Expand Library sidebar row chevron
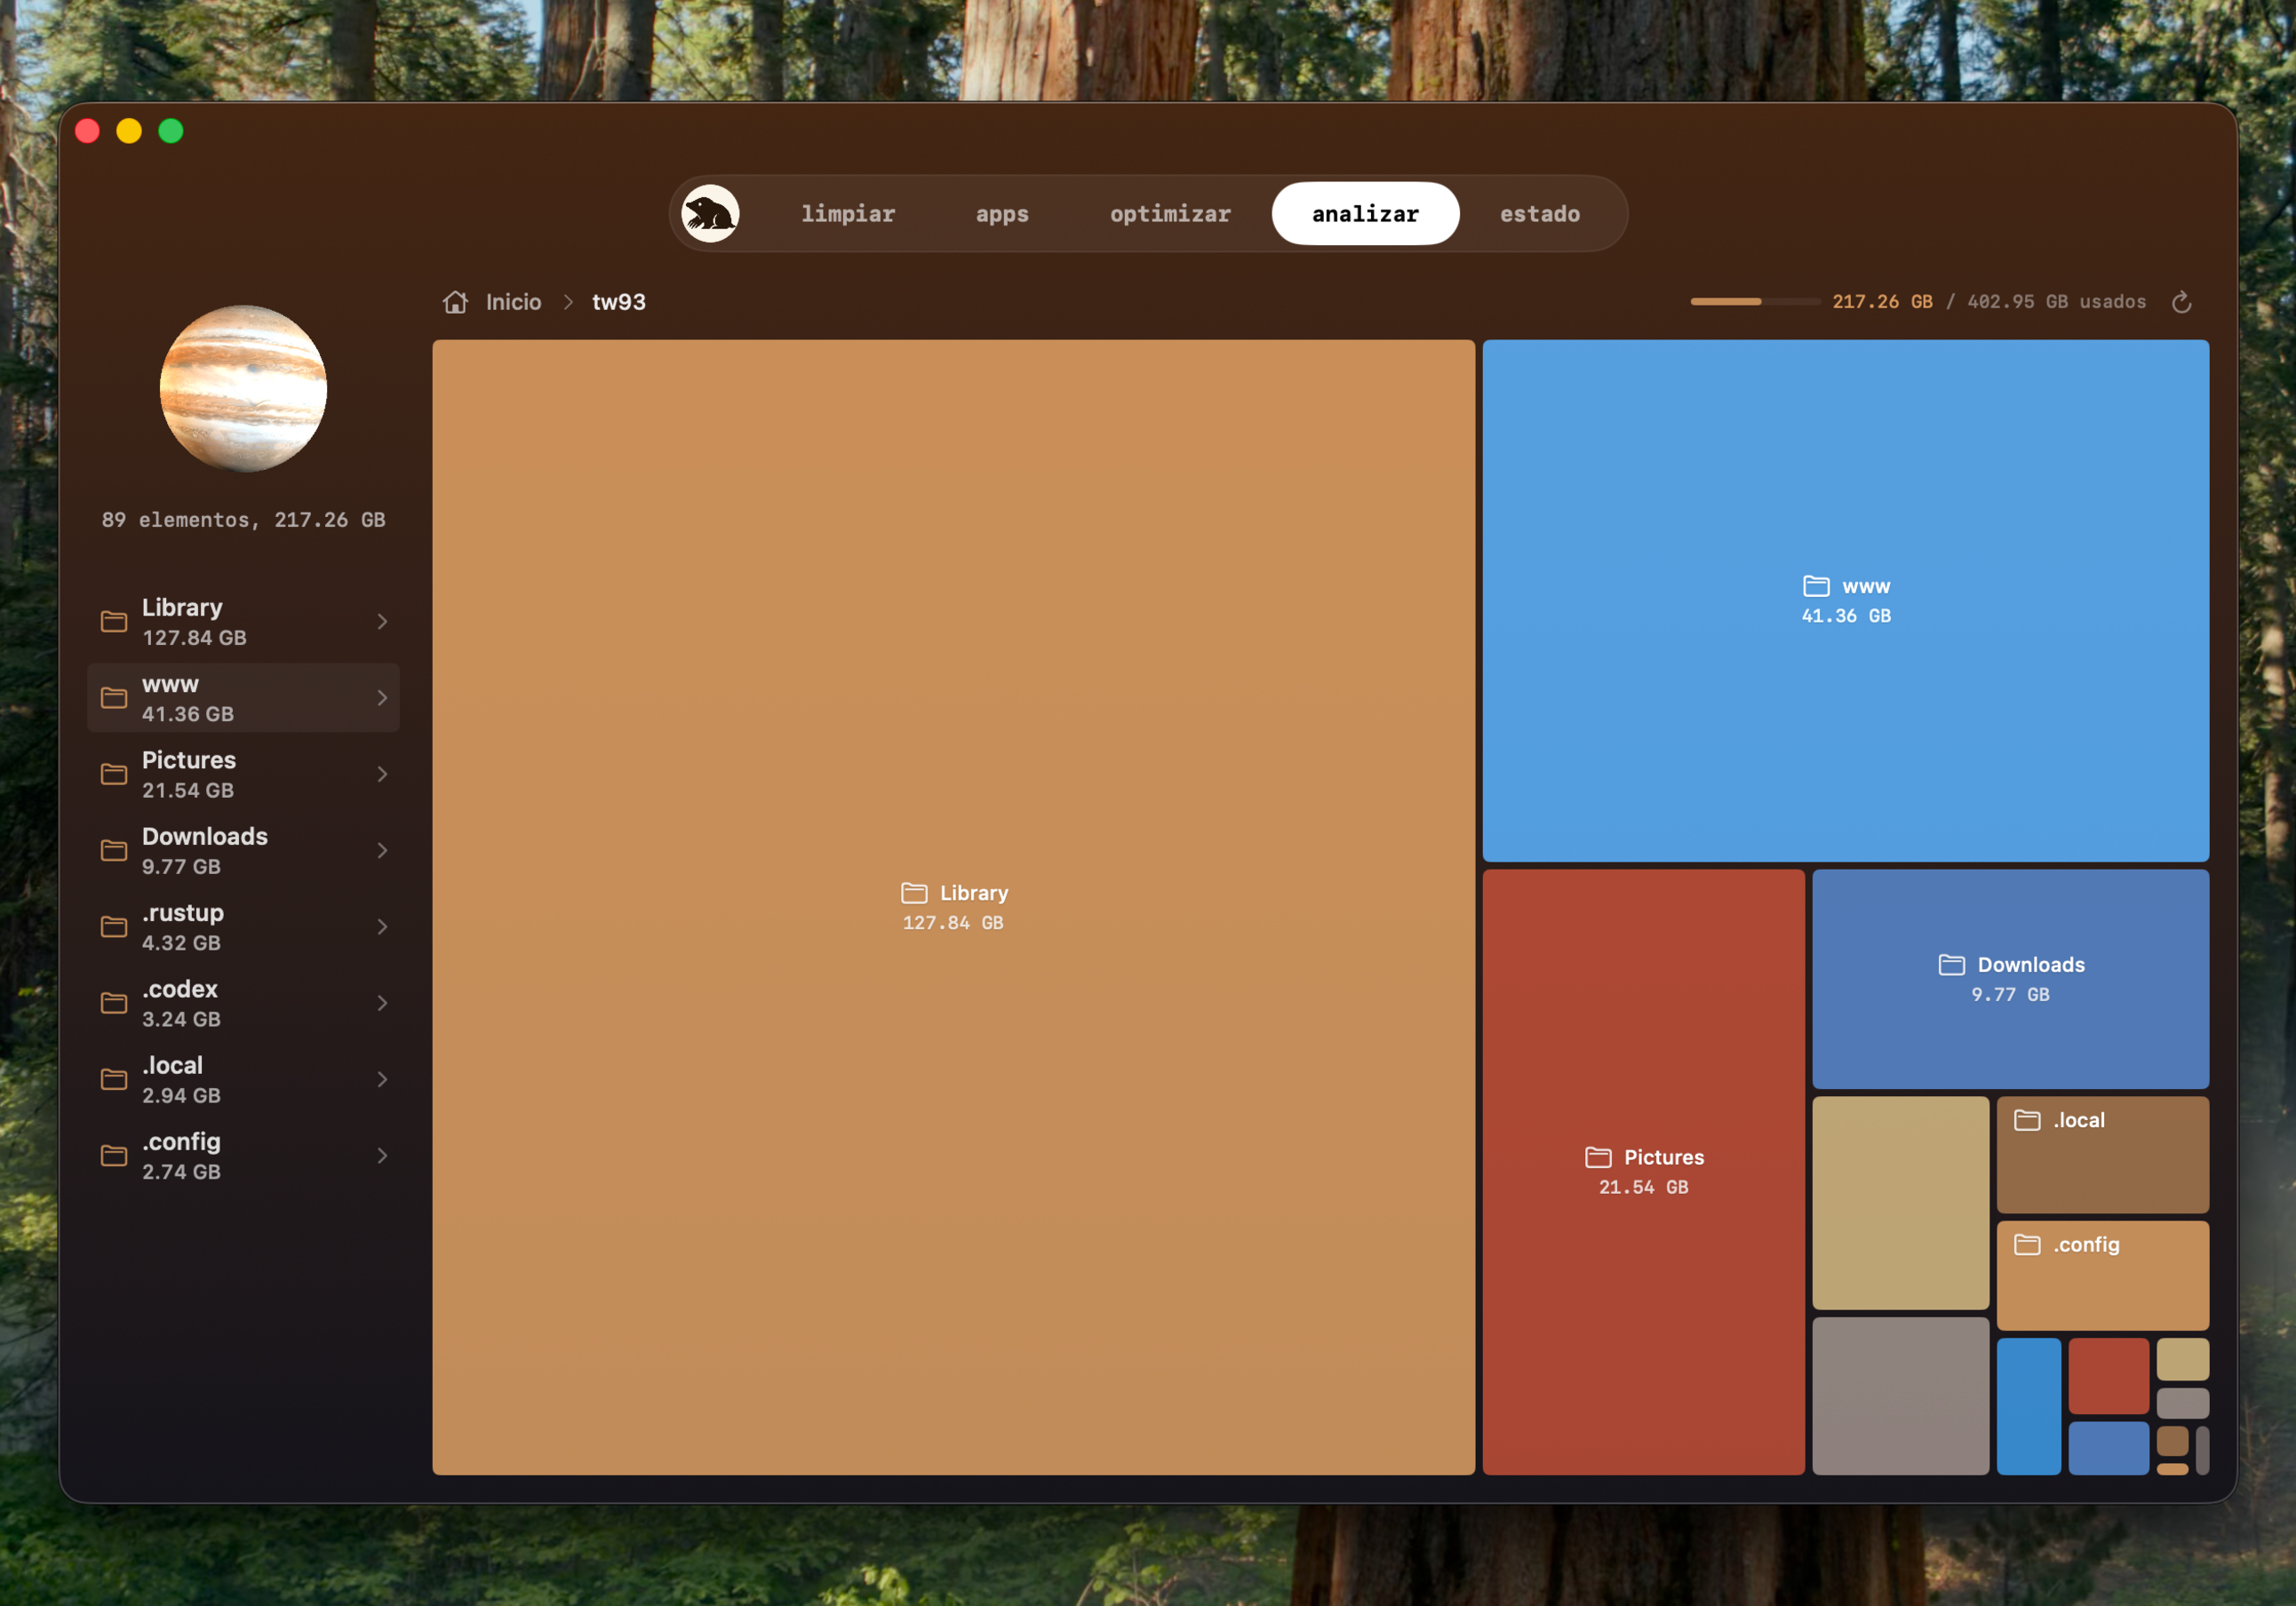Image resolution: width=2296 pixels, height=1606 pixels. coord(382,621)
